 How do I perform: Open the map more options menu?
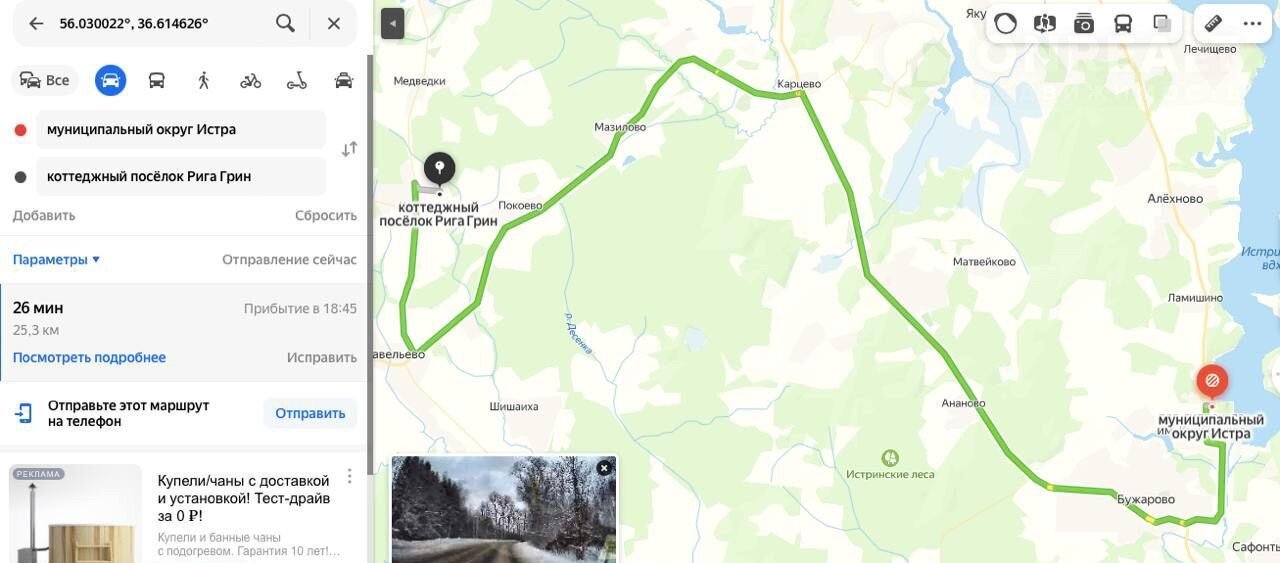coord(1252,23)
